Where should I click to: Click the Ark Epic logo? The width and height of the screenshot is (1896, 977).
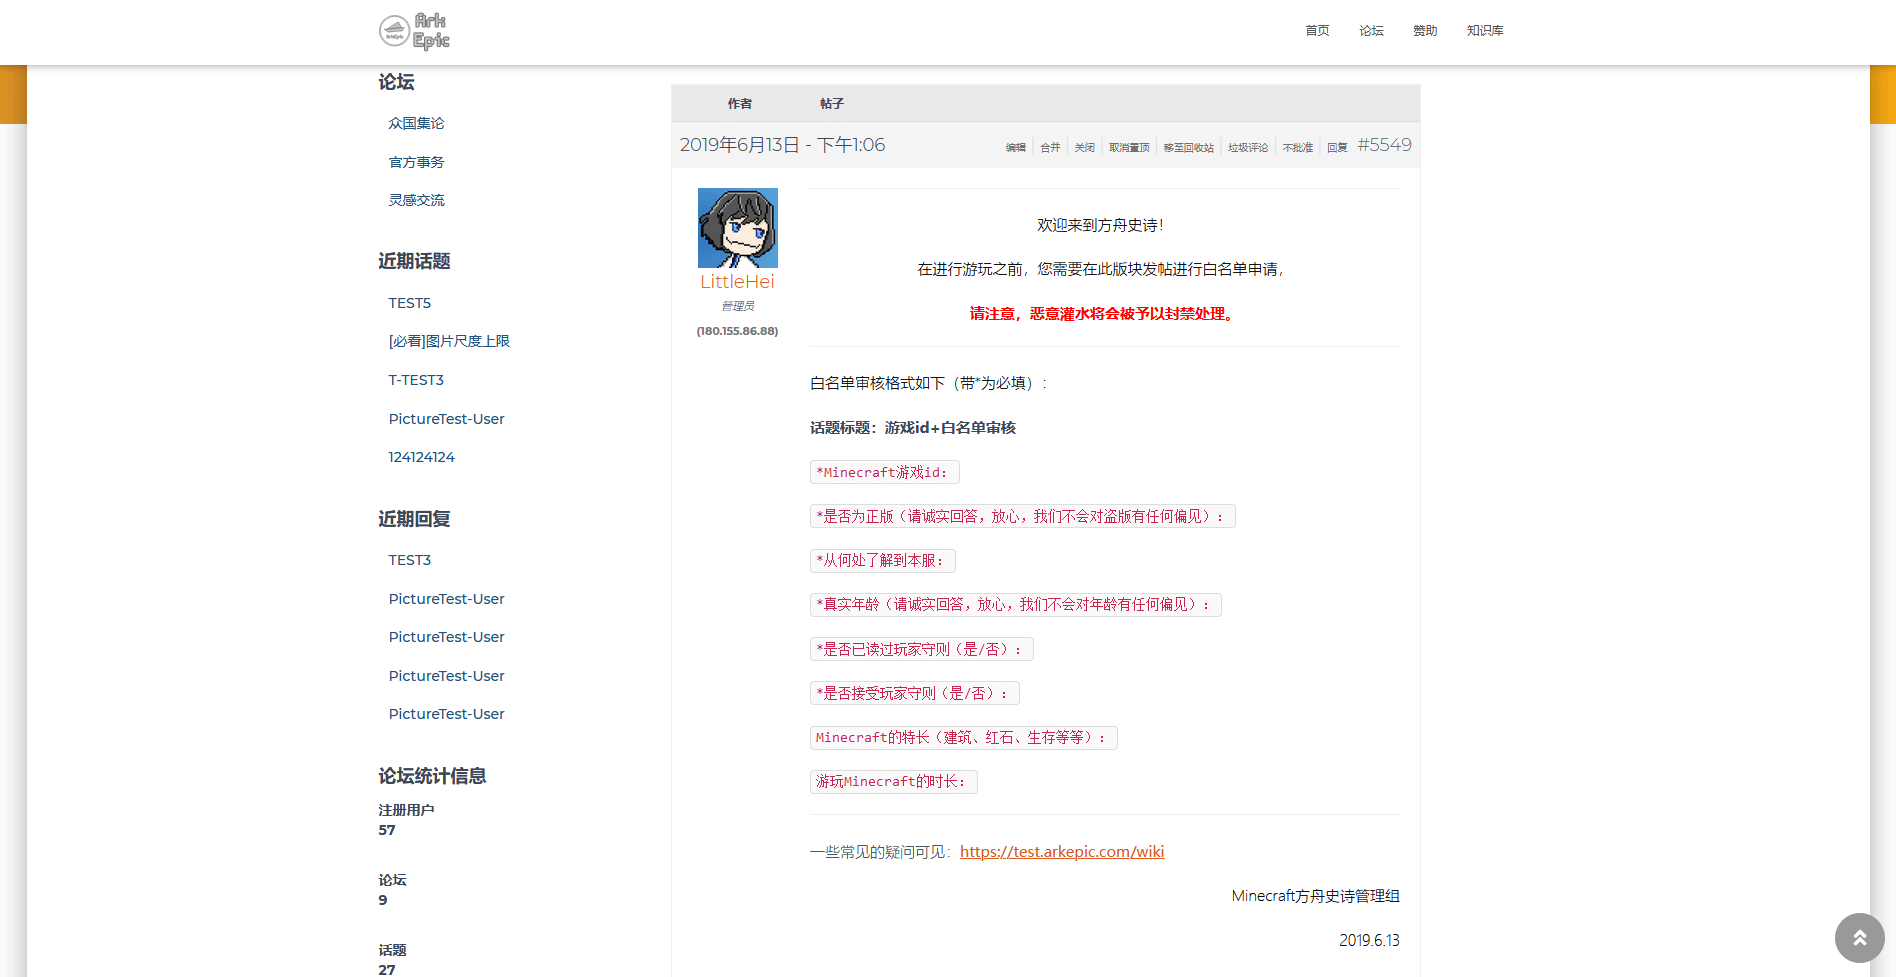pos(414,31)
